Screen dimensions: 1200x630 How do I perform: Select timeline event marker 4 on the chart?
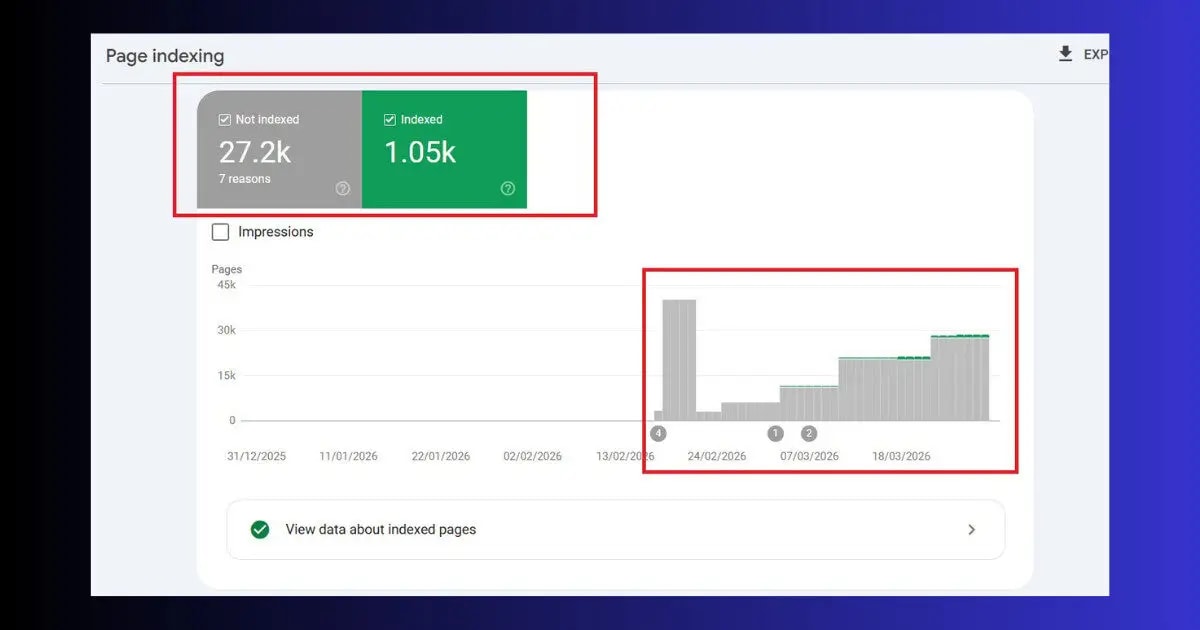(658, 433)
